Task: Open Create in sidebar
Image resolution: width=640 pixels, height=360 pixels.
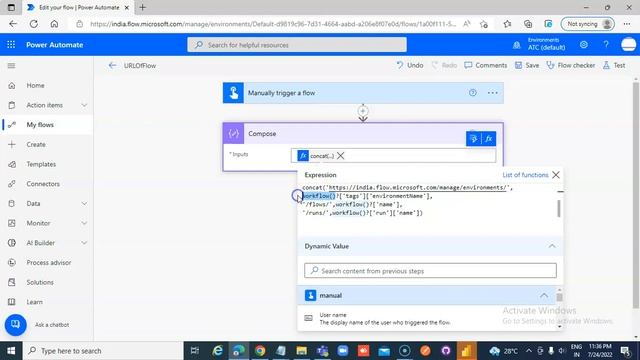Action: click(36, 144)
